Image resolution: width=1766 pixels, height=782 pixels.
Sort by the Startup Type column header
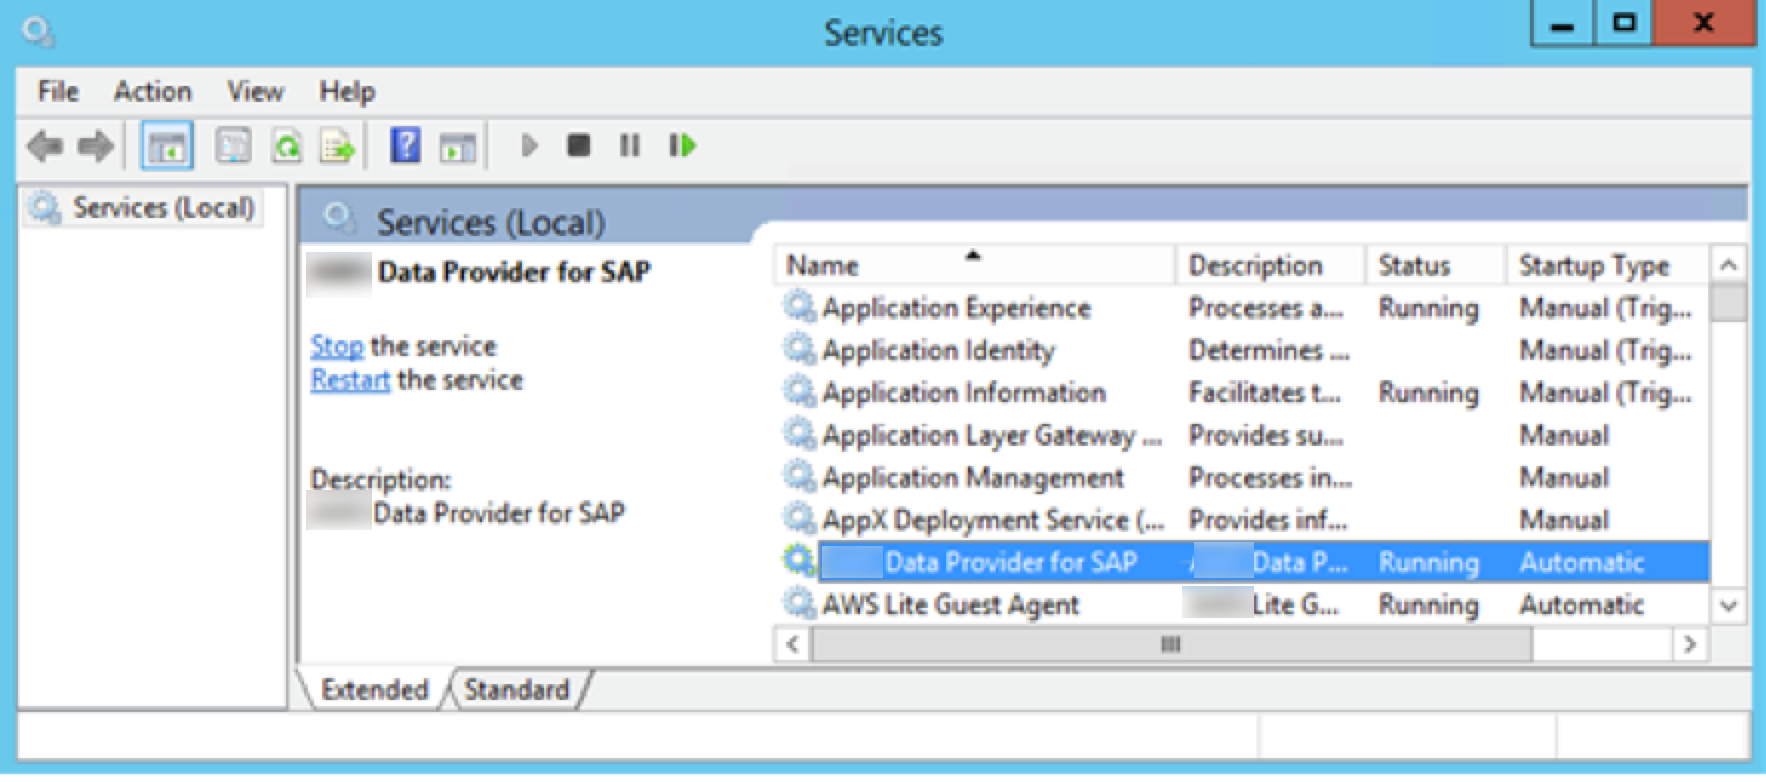[1594, 266]
